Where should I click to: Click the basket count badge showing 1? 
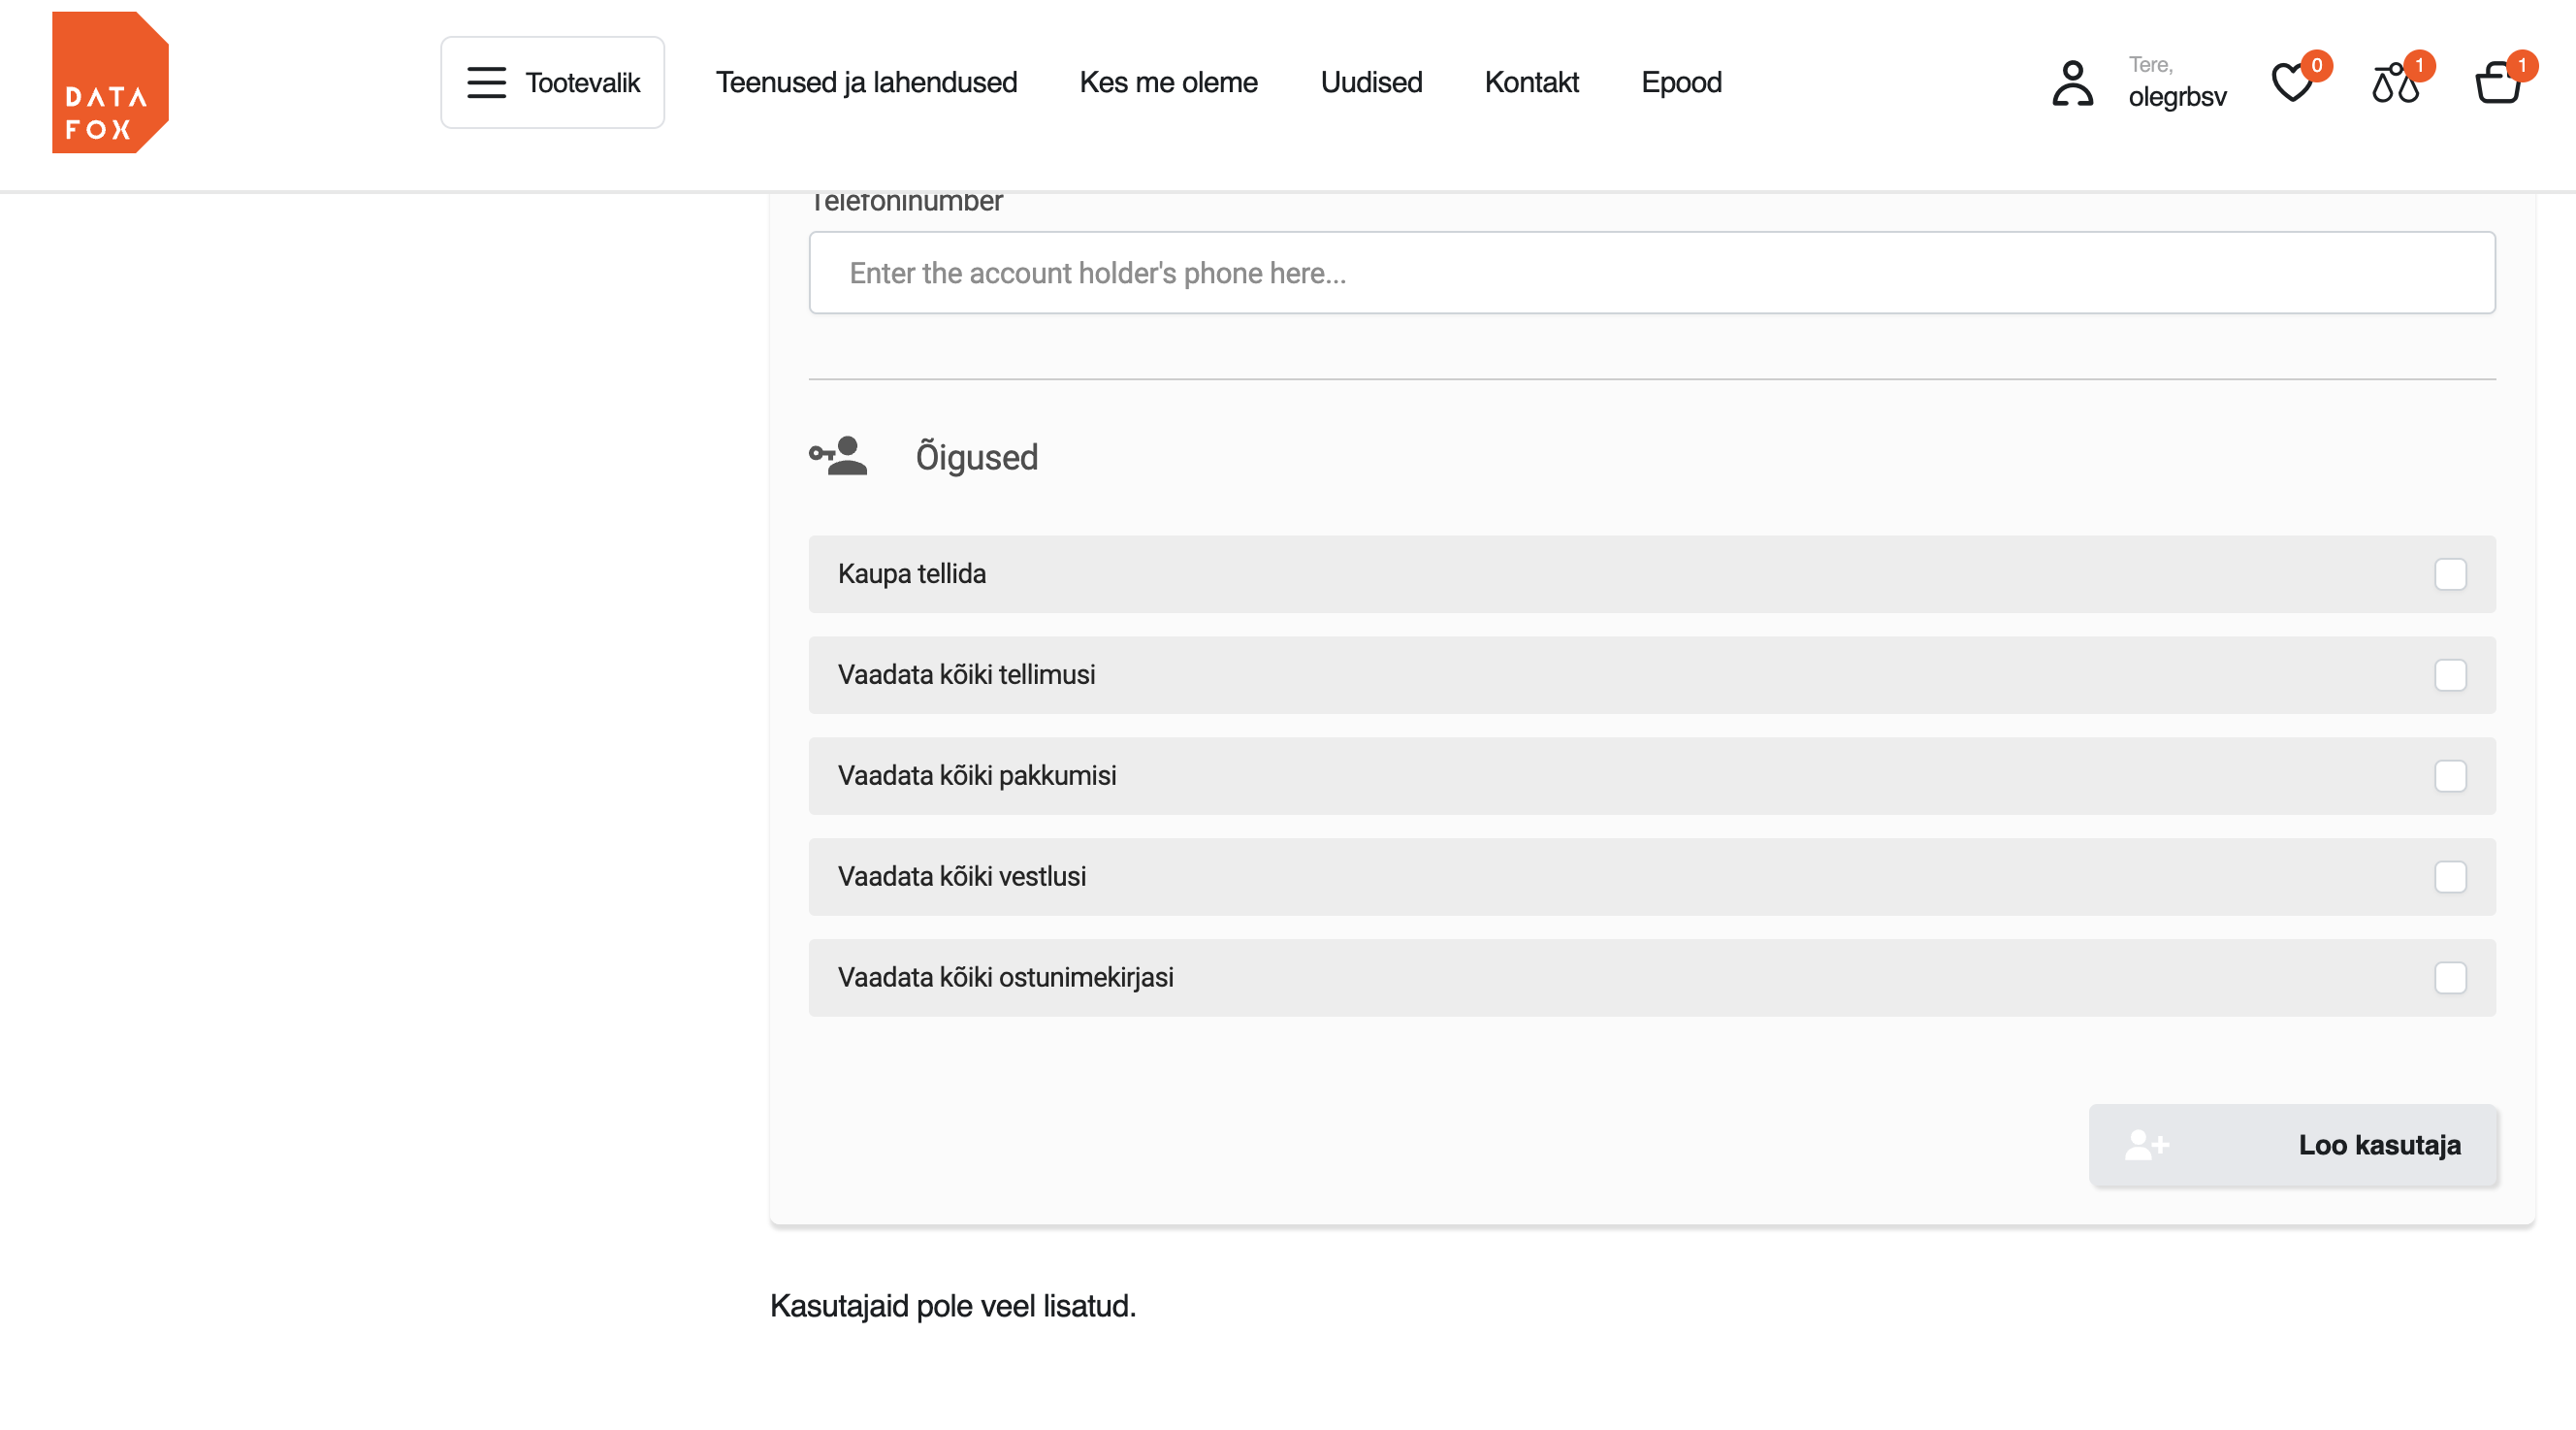[2522, 65]
